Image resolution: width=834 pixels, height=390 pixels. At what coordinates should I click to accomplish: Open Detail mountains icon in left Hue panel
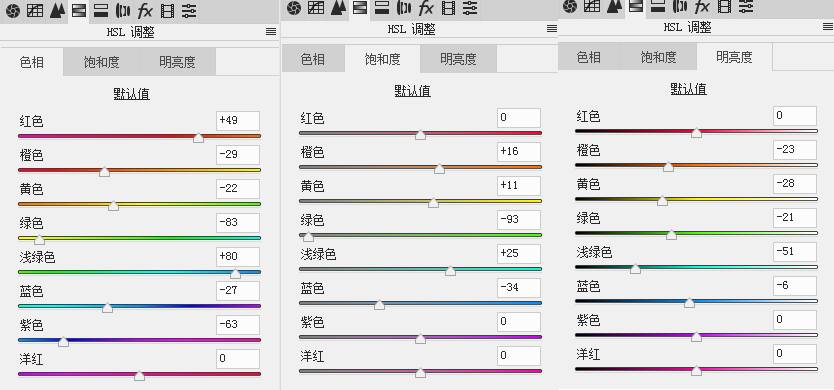(x=57, y=11)
